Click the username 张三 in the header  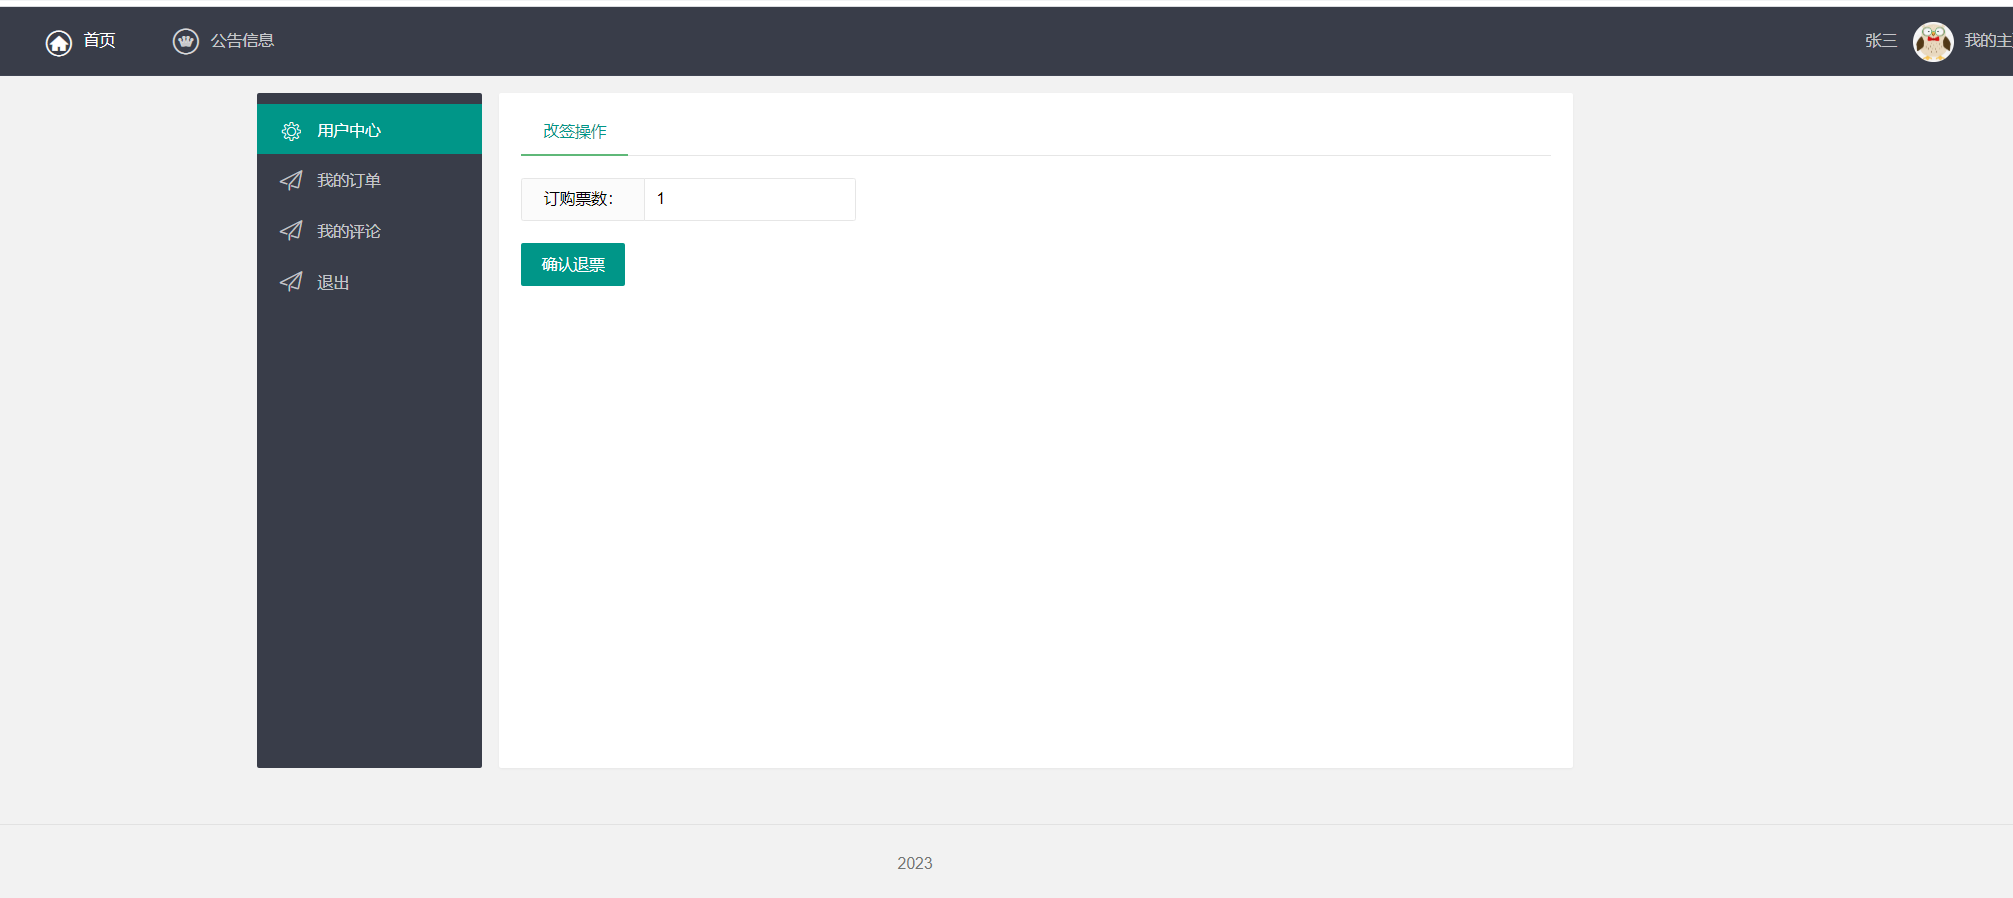(x=1880, y=41)
